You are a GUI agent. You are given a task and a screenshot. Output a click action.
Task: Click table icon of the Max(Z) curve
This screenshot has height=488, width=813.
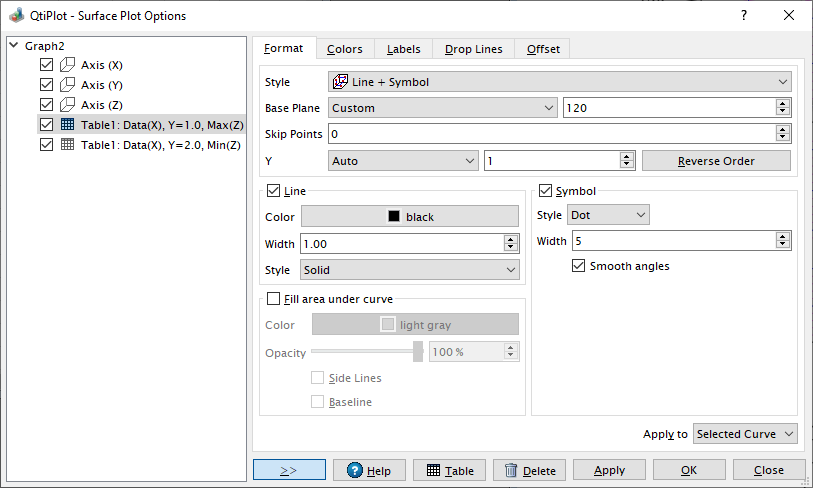pos(68,125)
